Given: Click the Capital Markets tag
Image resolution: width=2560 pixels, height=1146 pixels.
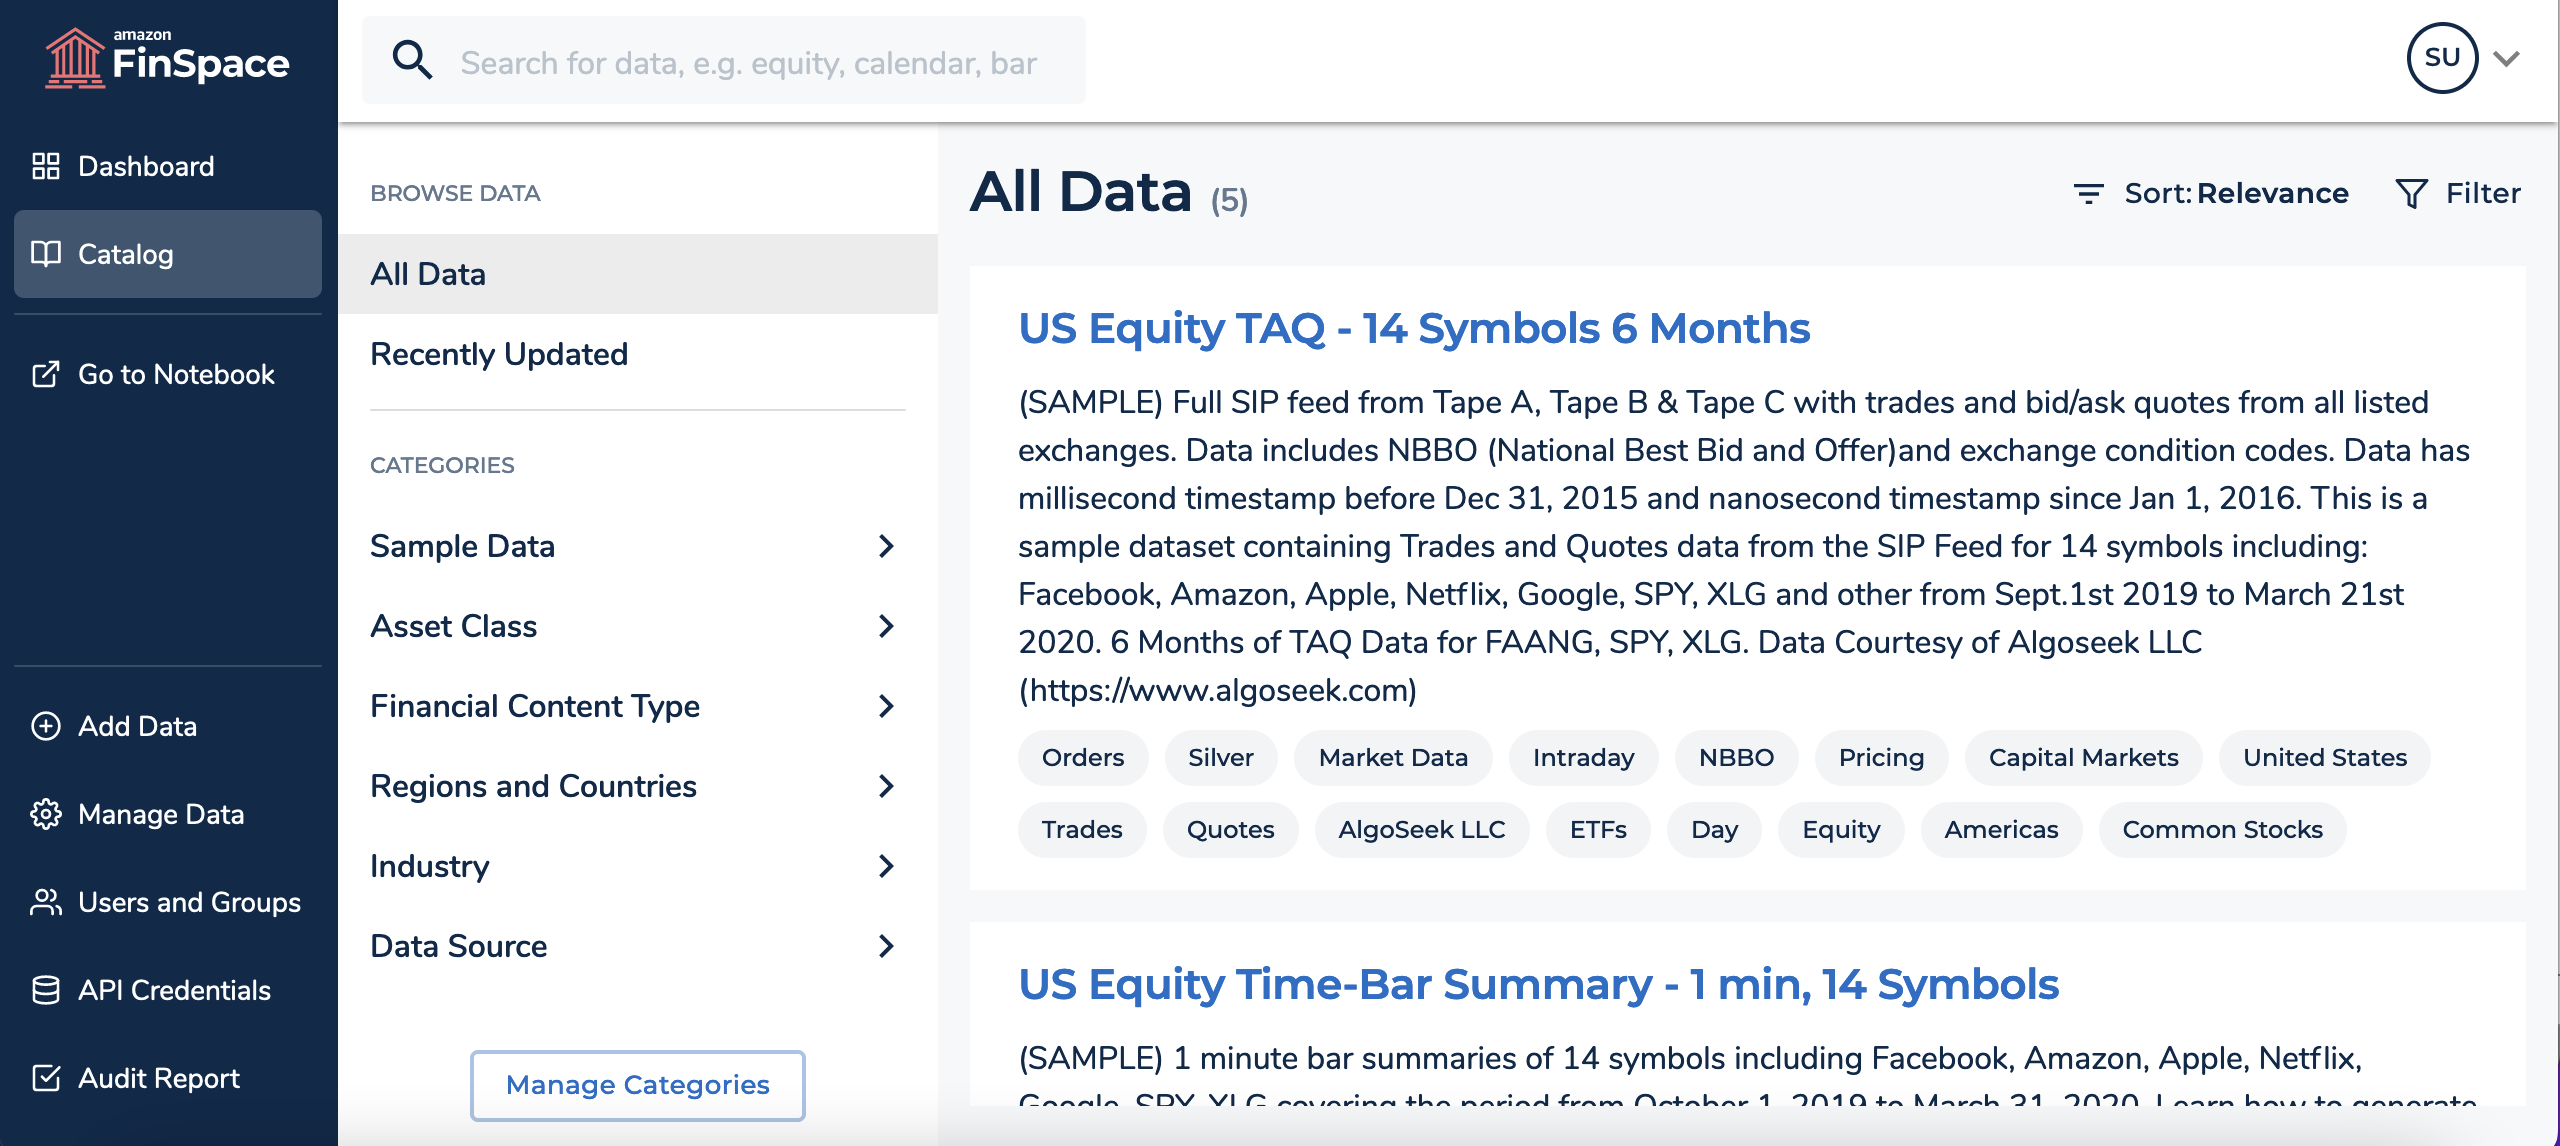Looking at the screenshot, I should (x=2083, y=758).
